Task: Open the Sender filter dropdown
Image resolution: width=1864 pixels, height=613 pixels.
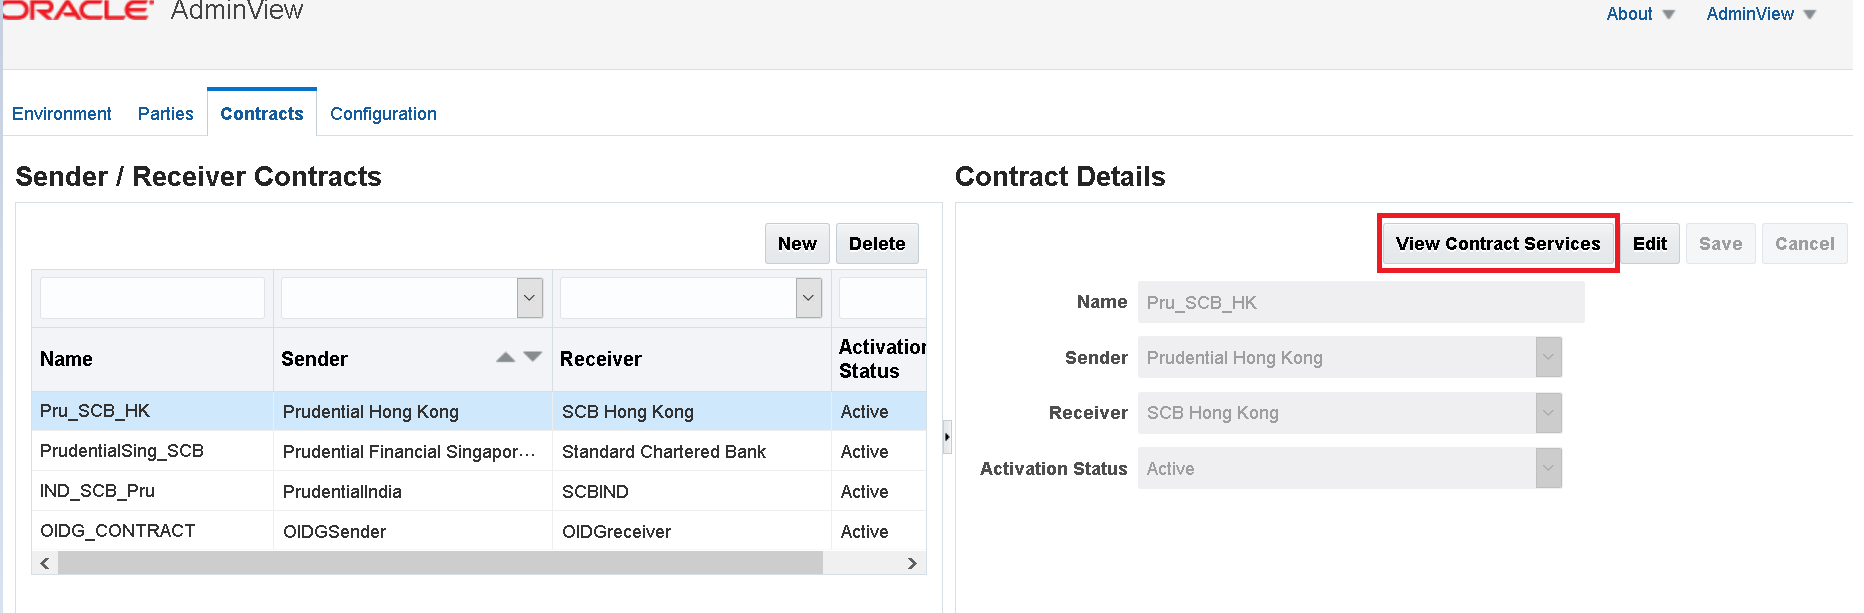Action: [x=529, y=297]
